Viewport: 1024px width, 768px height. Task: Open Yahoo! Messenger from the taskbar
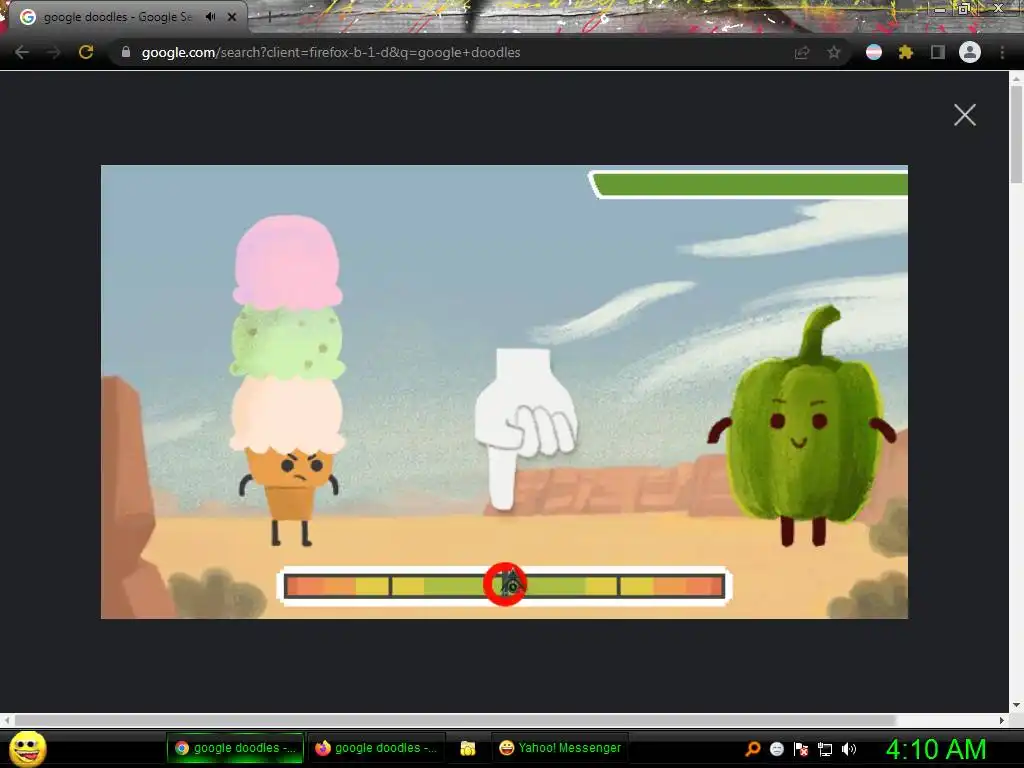(x=560, y=748)
